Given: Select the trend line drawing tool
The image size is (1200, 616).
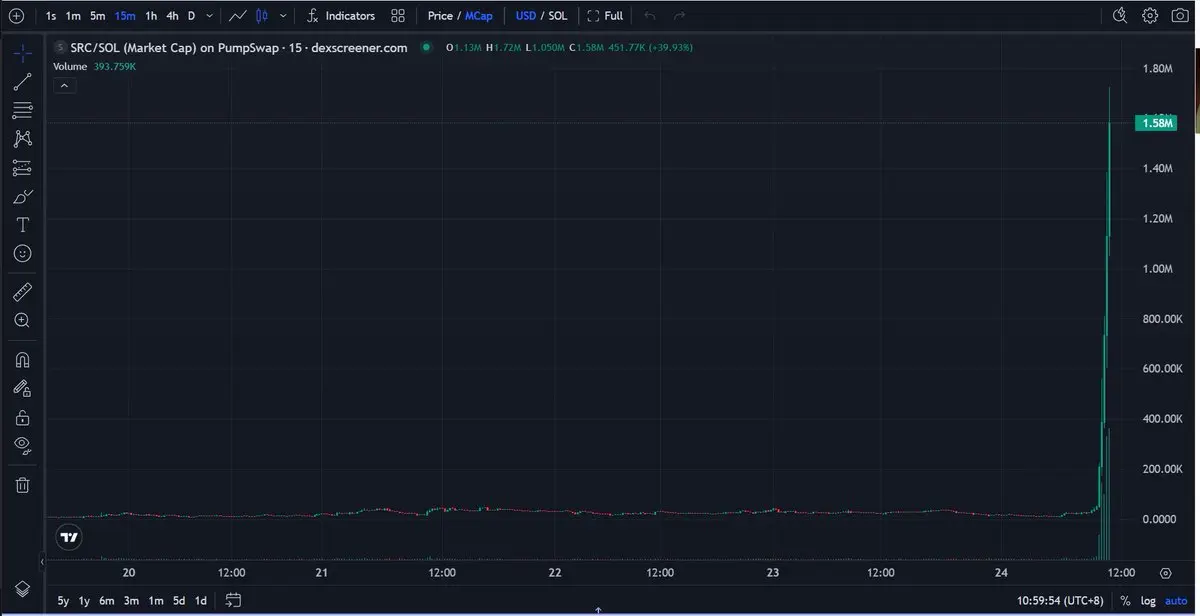Looking at the screenshot, I should pyautogui.click(x=22, y=82).
